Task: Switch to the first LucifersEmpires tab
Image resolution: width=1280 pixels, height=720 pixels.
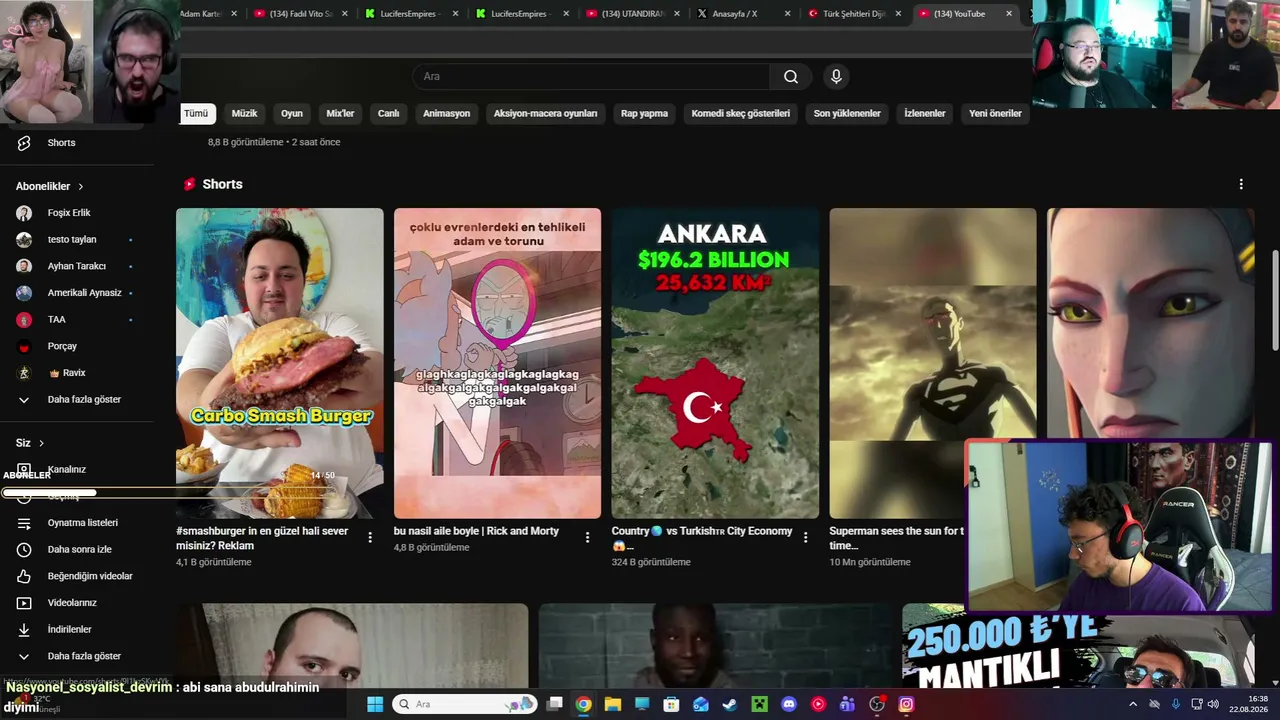Action: 412,14
